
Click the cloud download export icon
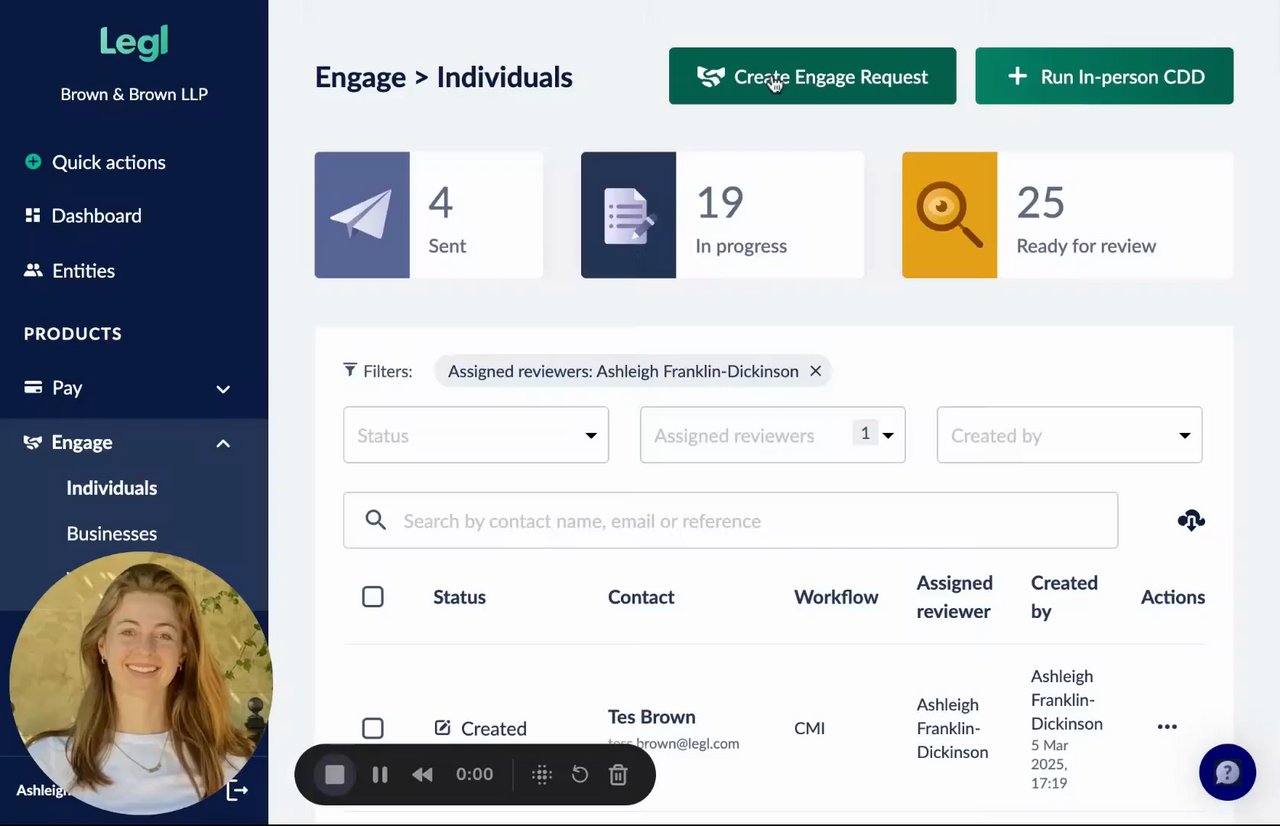1191,520
